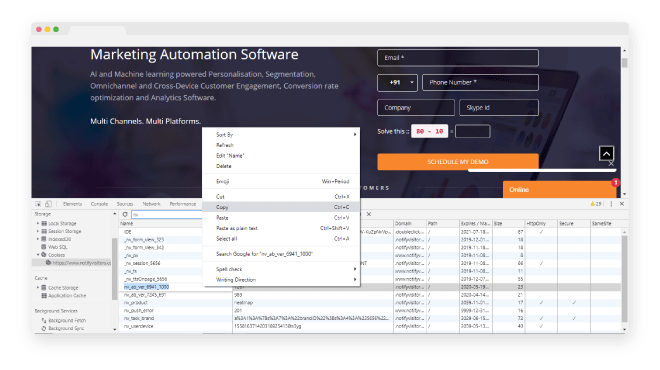Click the Background Sync icon

pos(44,328)
